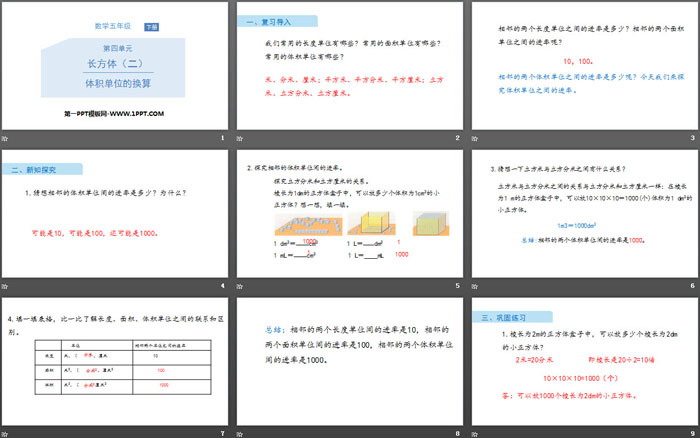The height and width of the screenshot is (438, 700).
Task: Click slide number 7 label
Action: click(x=222, y=434)
